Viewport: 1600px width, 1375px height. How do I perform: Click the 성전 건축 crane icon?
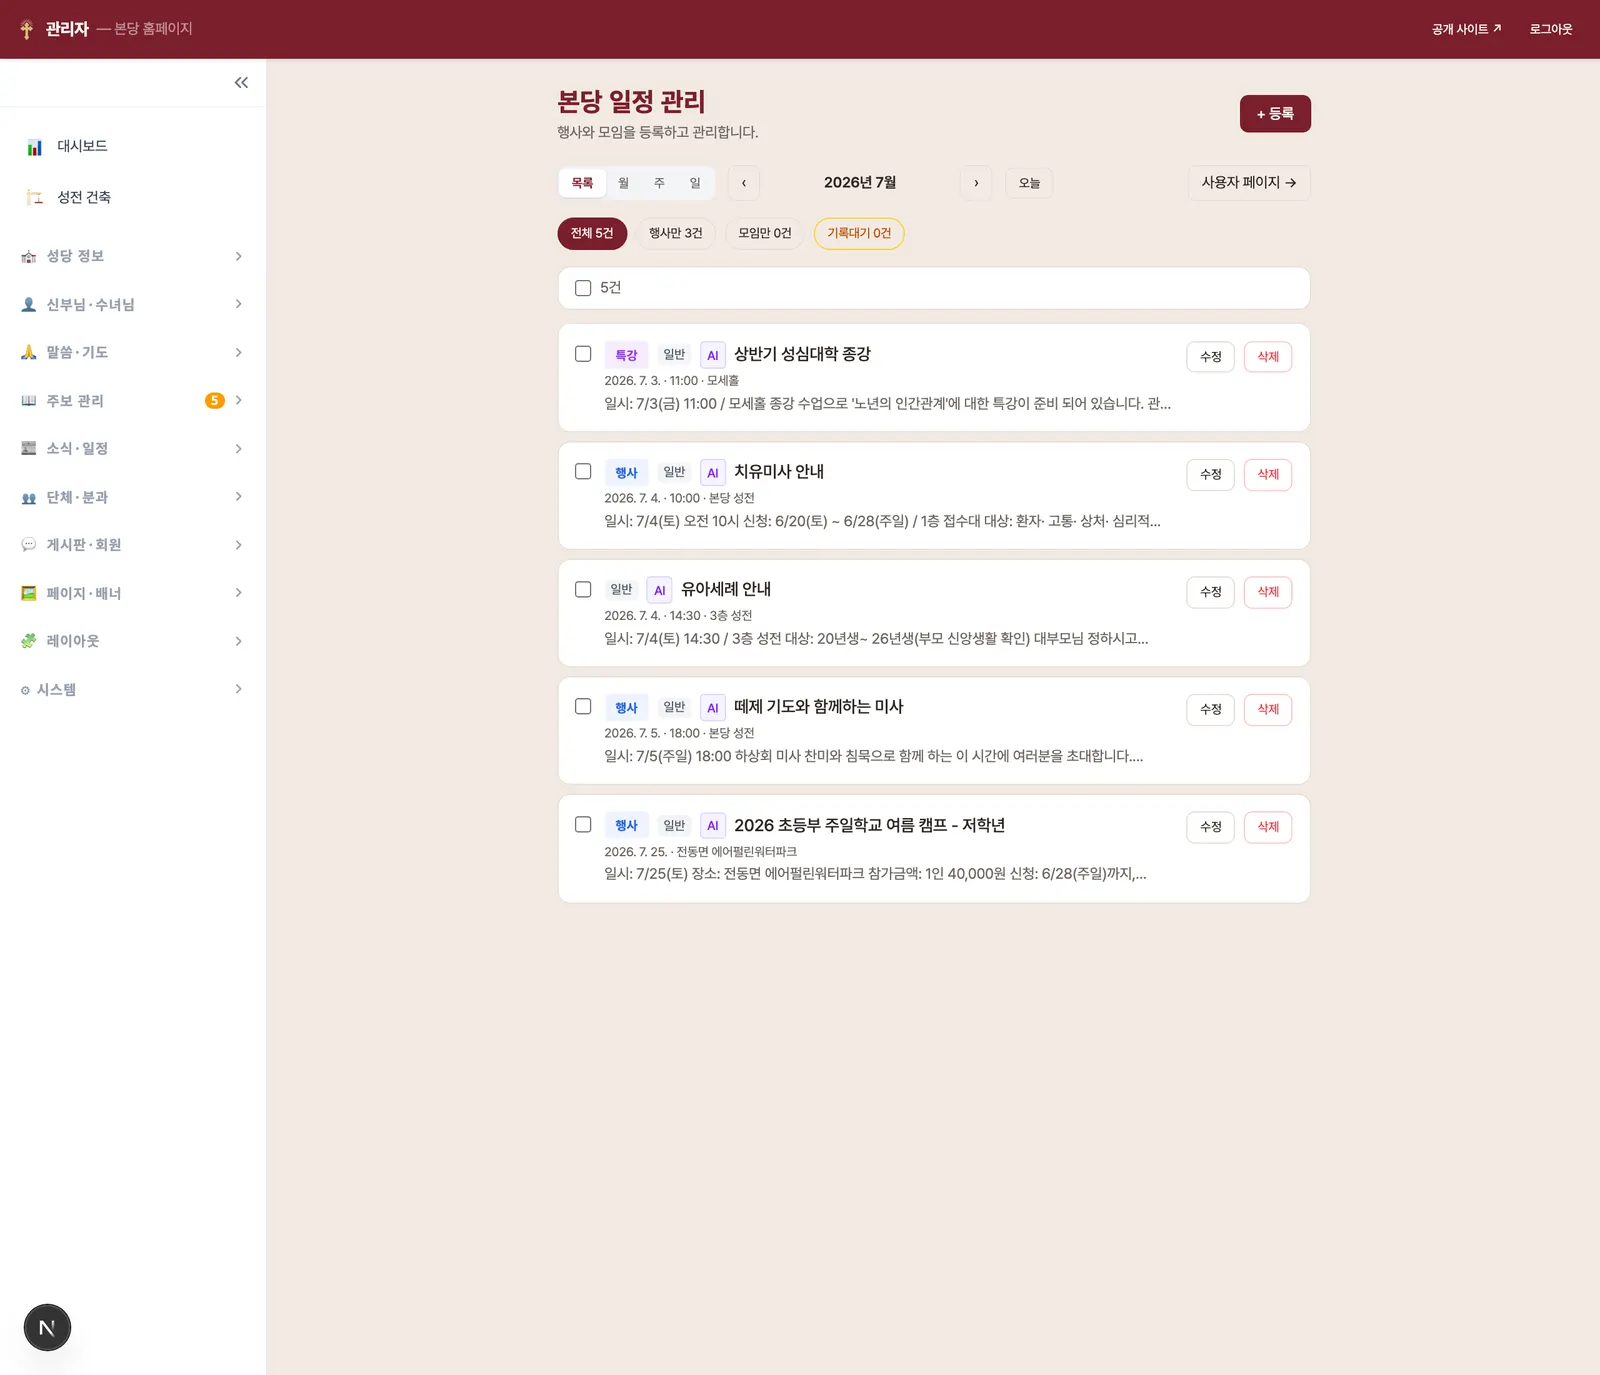tap(35, 197)
